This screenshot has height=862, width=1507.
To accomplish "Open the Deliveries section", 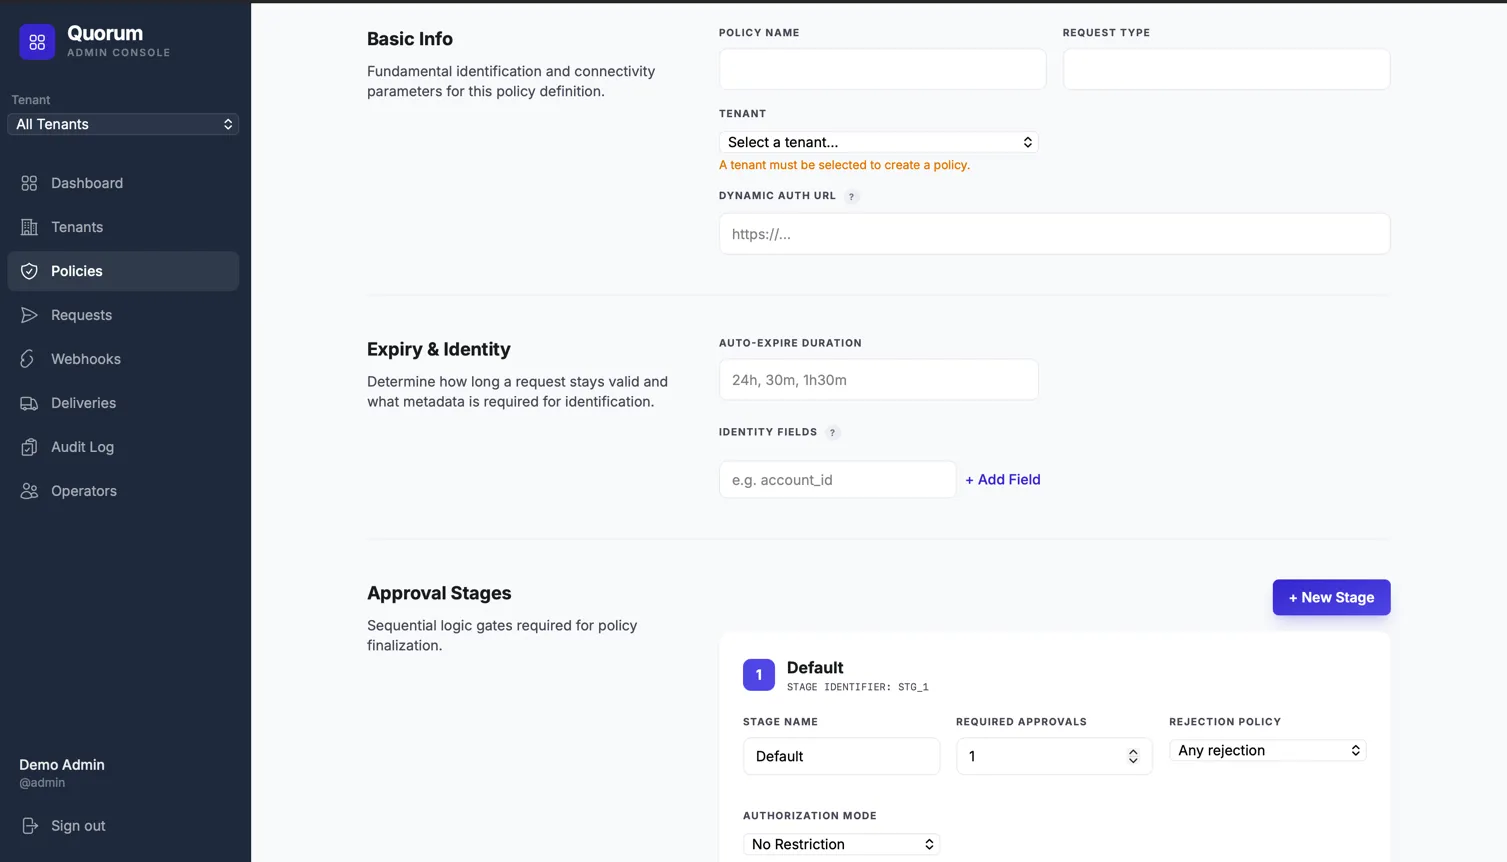I will pos(123,403).
